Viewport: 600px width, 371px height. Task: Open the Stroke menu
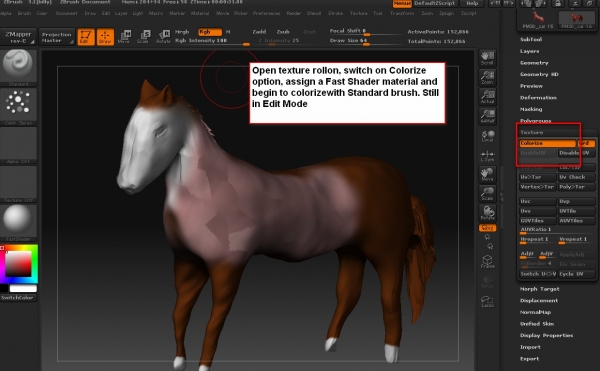point(335,13)
